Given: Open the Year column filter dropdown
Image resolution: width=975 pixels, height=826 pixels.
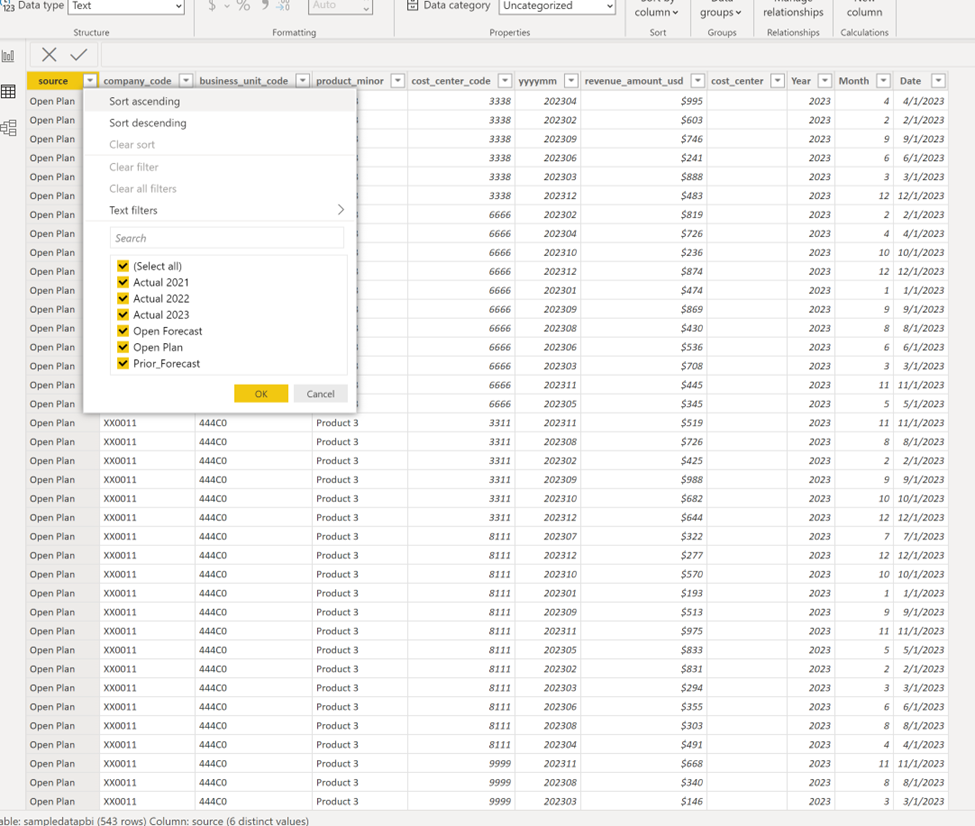Looking at the screenshot, I should [x=825, y=81].
